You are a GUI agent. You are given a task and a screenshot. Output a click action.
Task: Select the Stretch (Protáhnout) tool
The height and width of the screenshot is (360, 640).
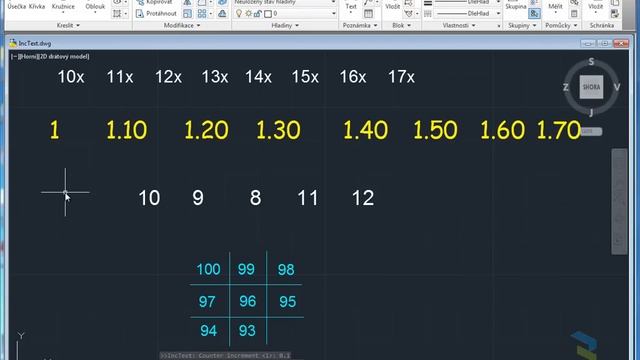coord(156,14)
